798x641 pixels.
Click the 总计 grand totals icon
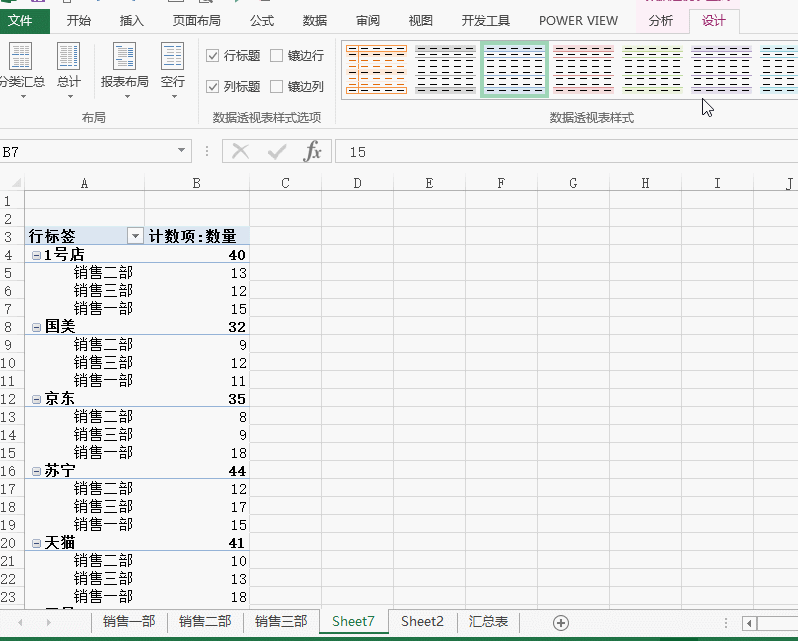pyautogui.click(x=68, y=58)
